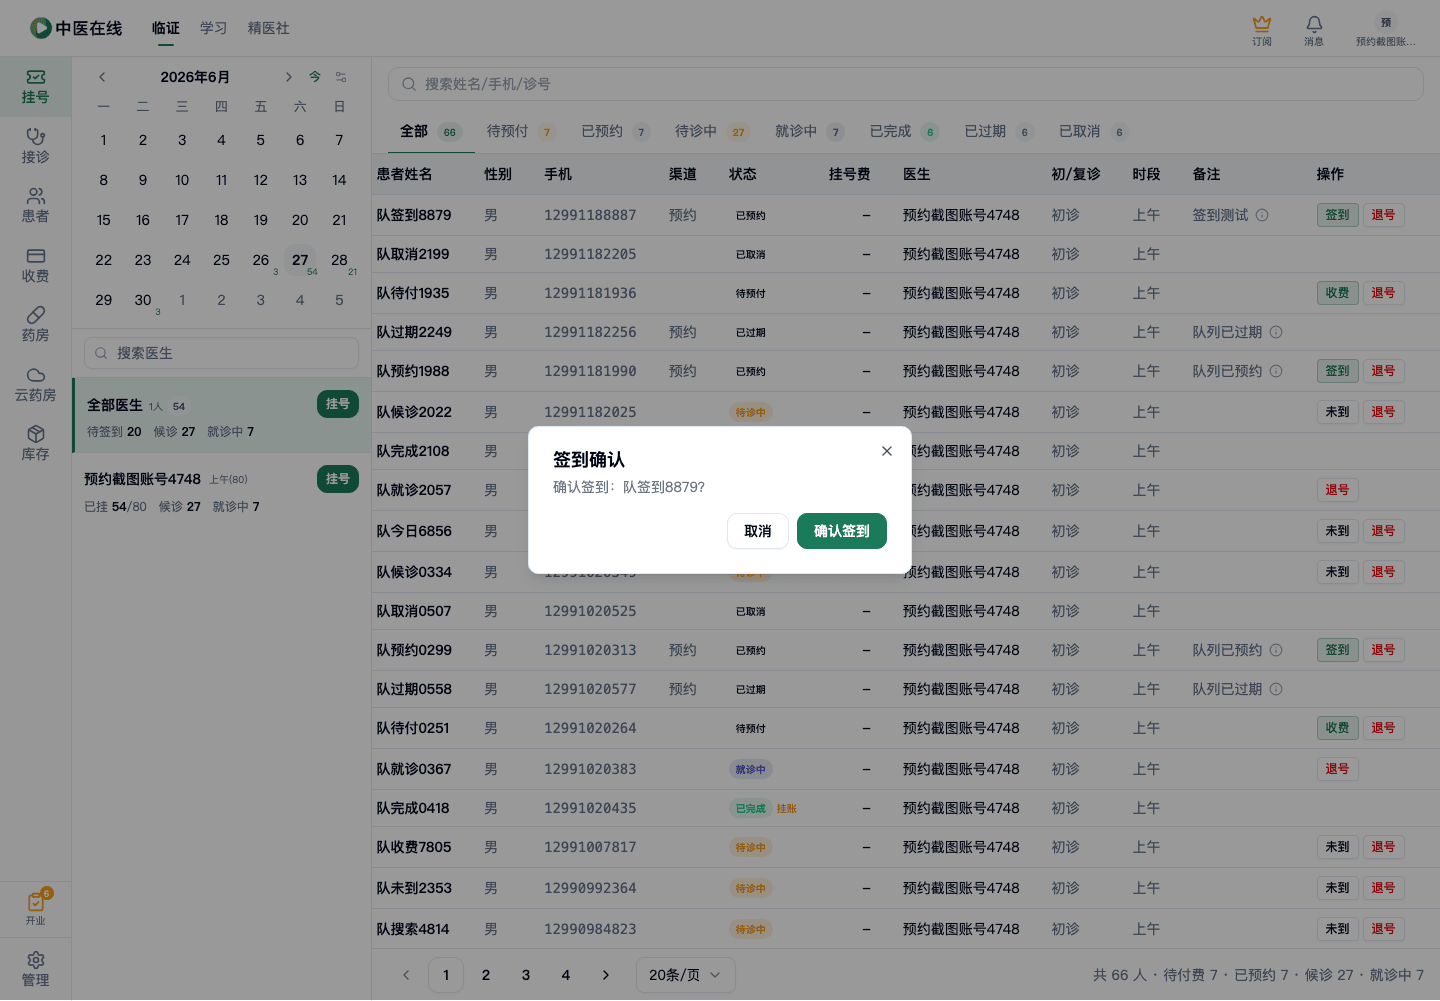
Task: Select date 15 in calendar
Action: click(104, 220)
